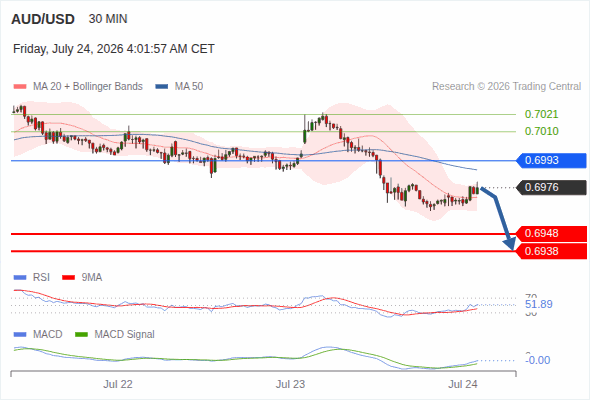
Task: Click the MACD Signal green legend swatch
Action: click(x=81, y=335)
